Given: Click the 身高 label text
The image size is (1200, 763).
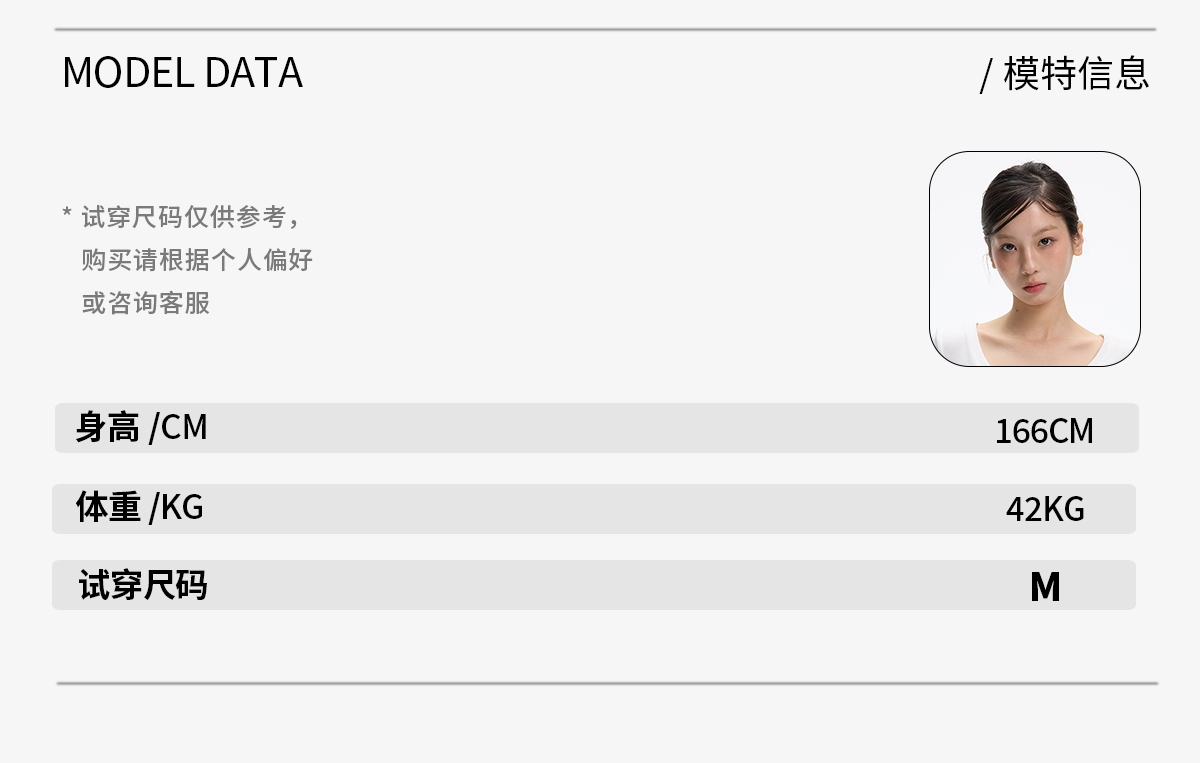Looking at the screenshot, I should (107, 428).
